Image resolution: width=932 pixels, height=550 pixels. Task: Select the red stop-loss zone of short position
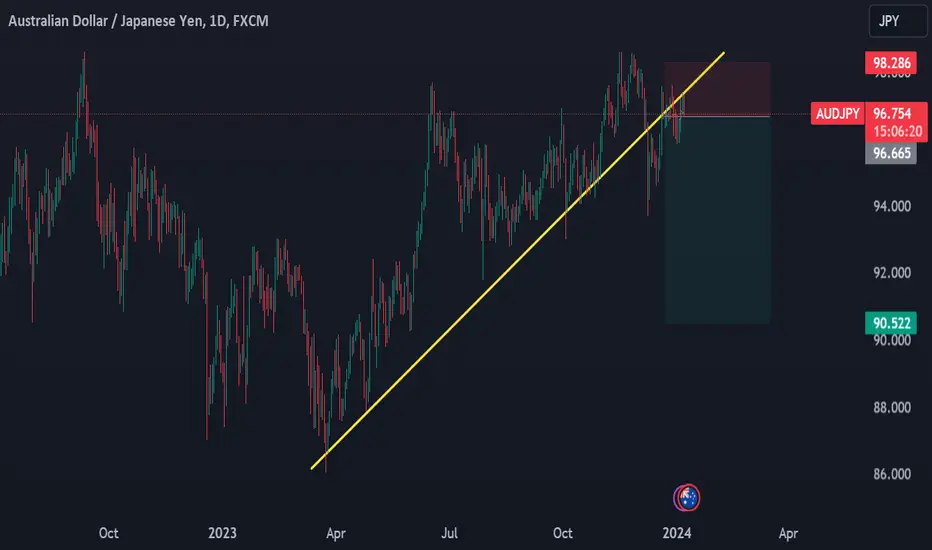tap(718, 89)
